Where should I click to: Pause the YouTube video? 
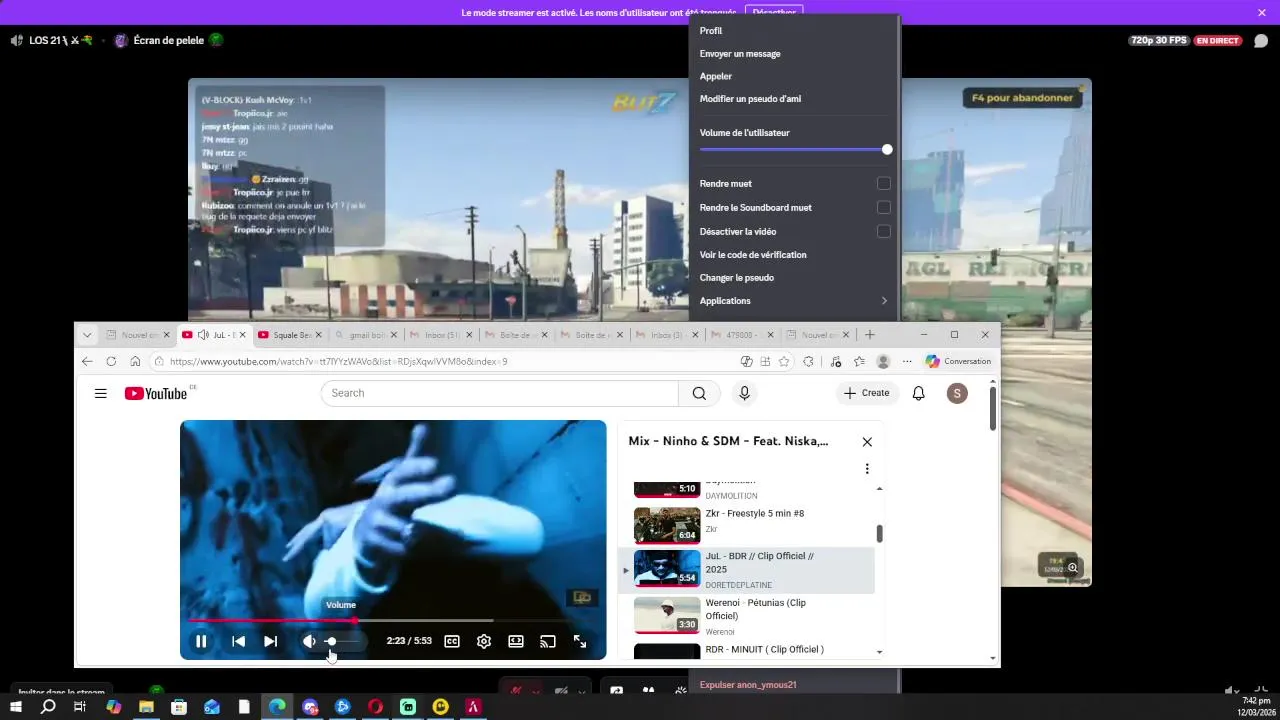tap(201, 642)
